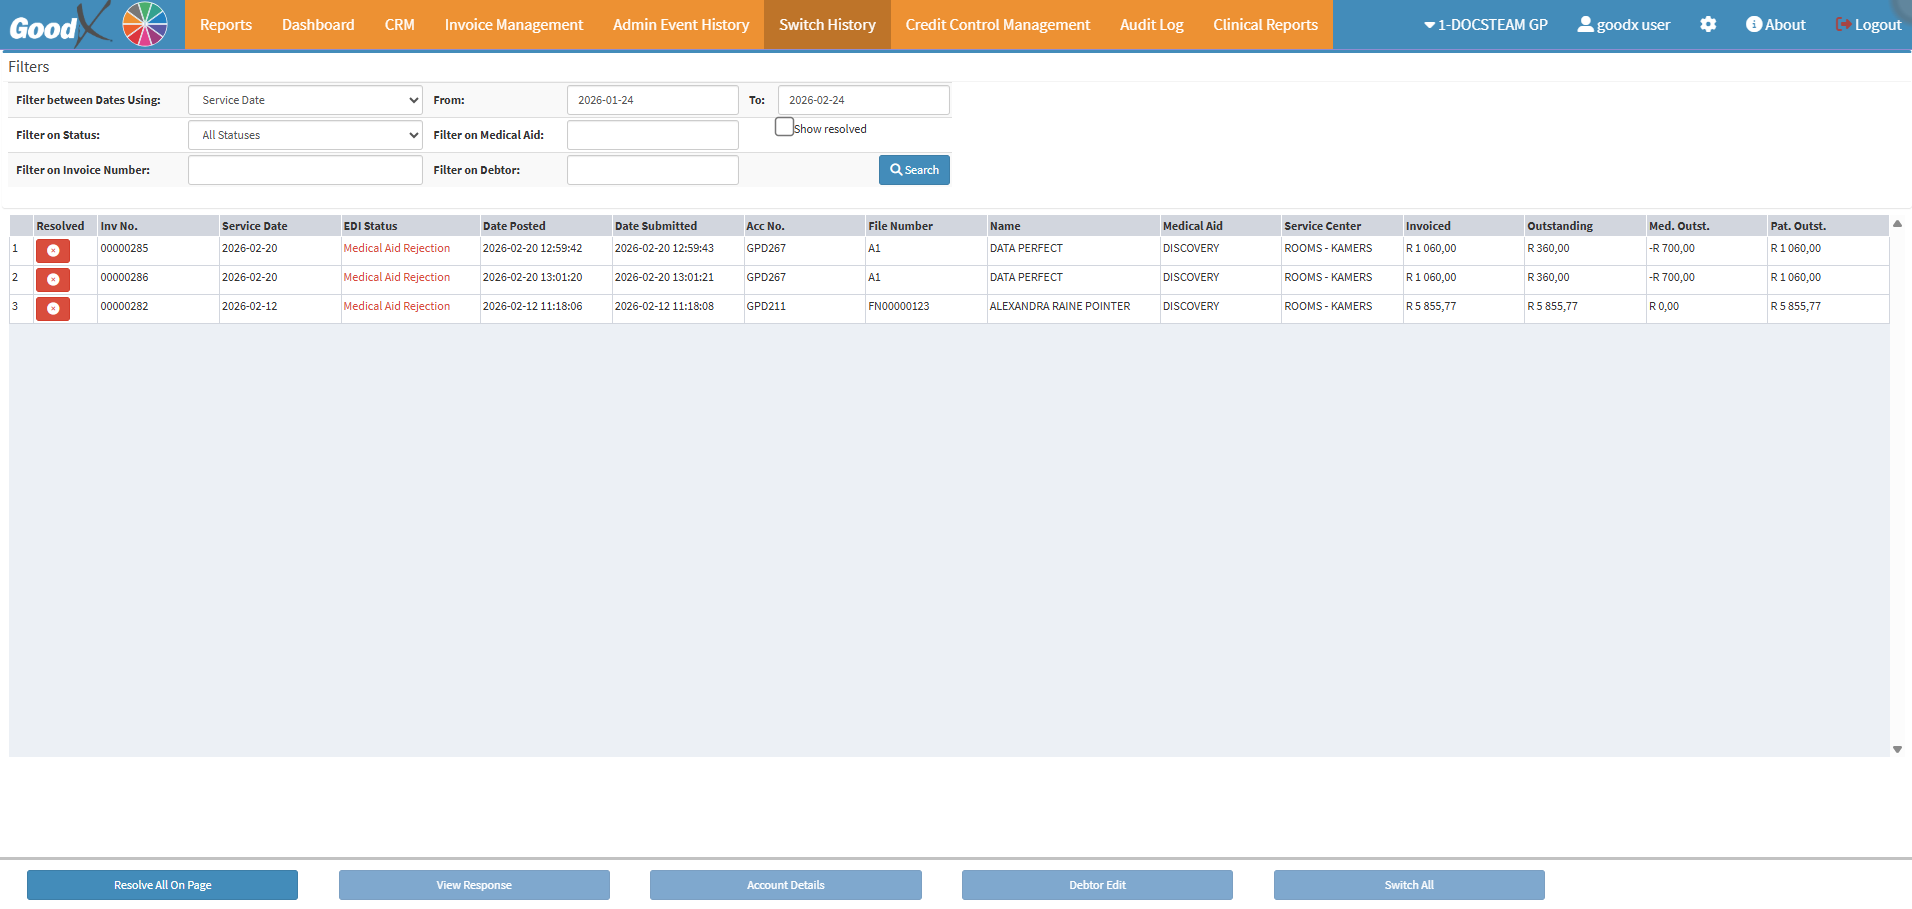Screen dimensions: 1912x909
Task: Select invoice number 00000282 cell
Action: pyautogui.click(x=158, y=308)
